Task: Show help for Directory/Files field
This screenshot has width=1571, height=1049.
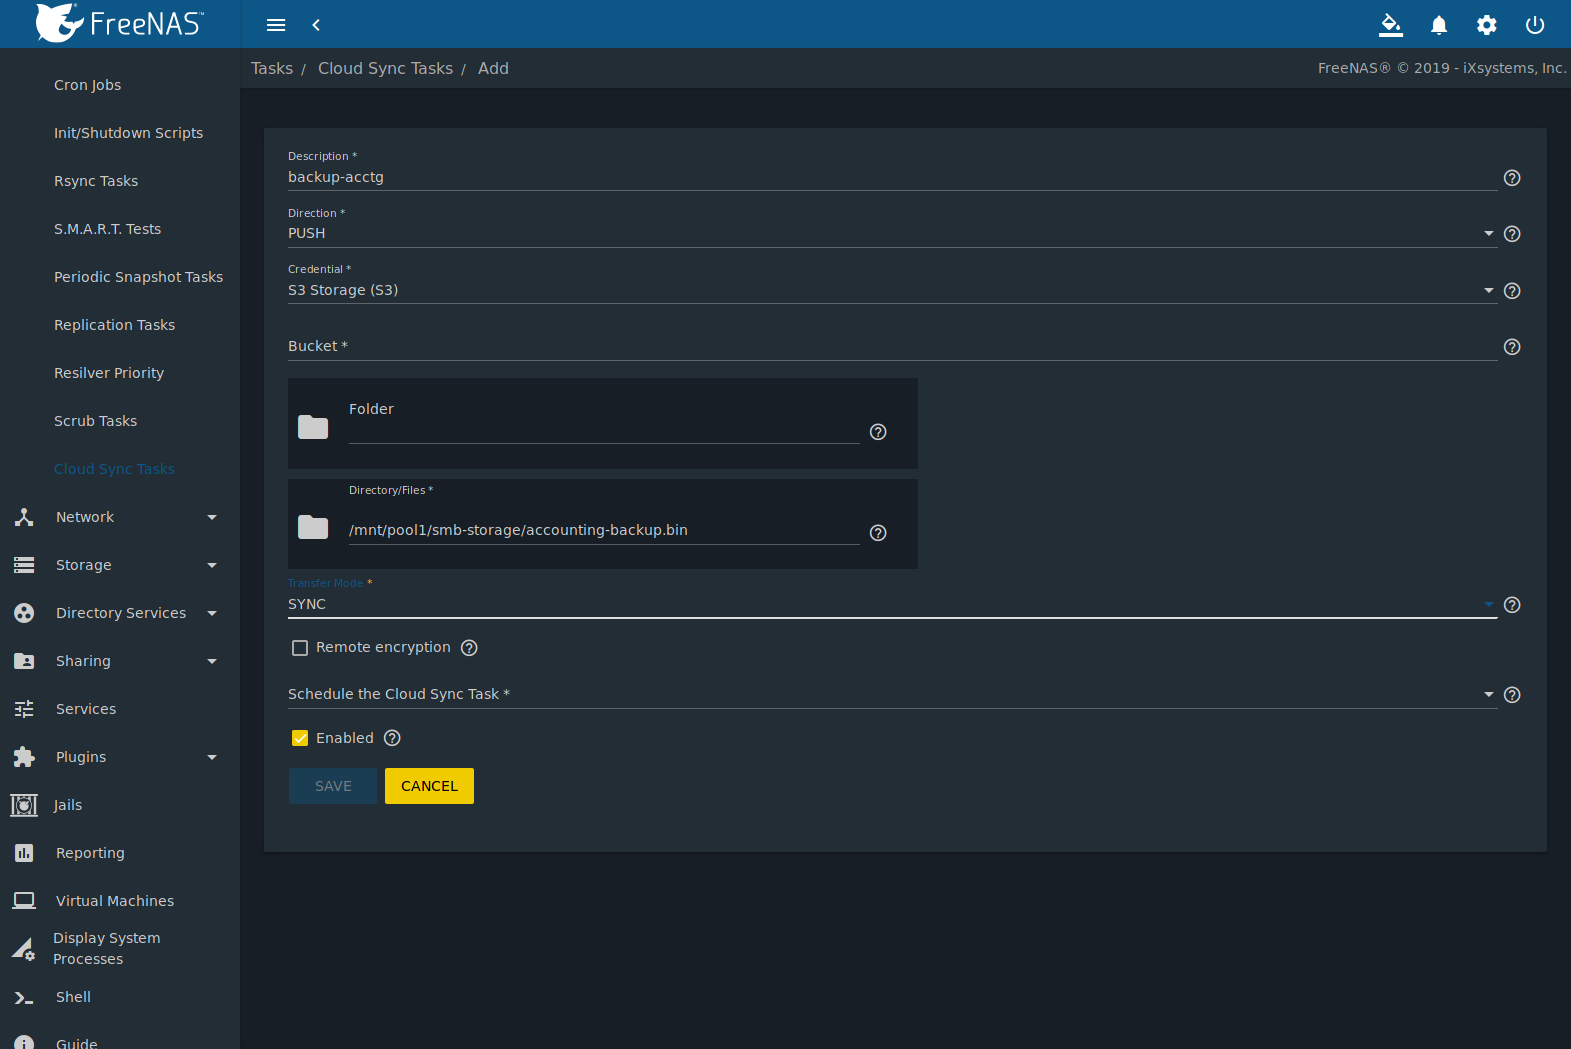Action: tap(878, 533)
